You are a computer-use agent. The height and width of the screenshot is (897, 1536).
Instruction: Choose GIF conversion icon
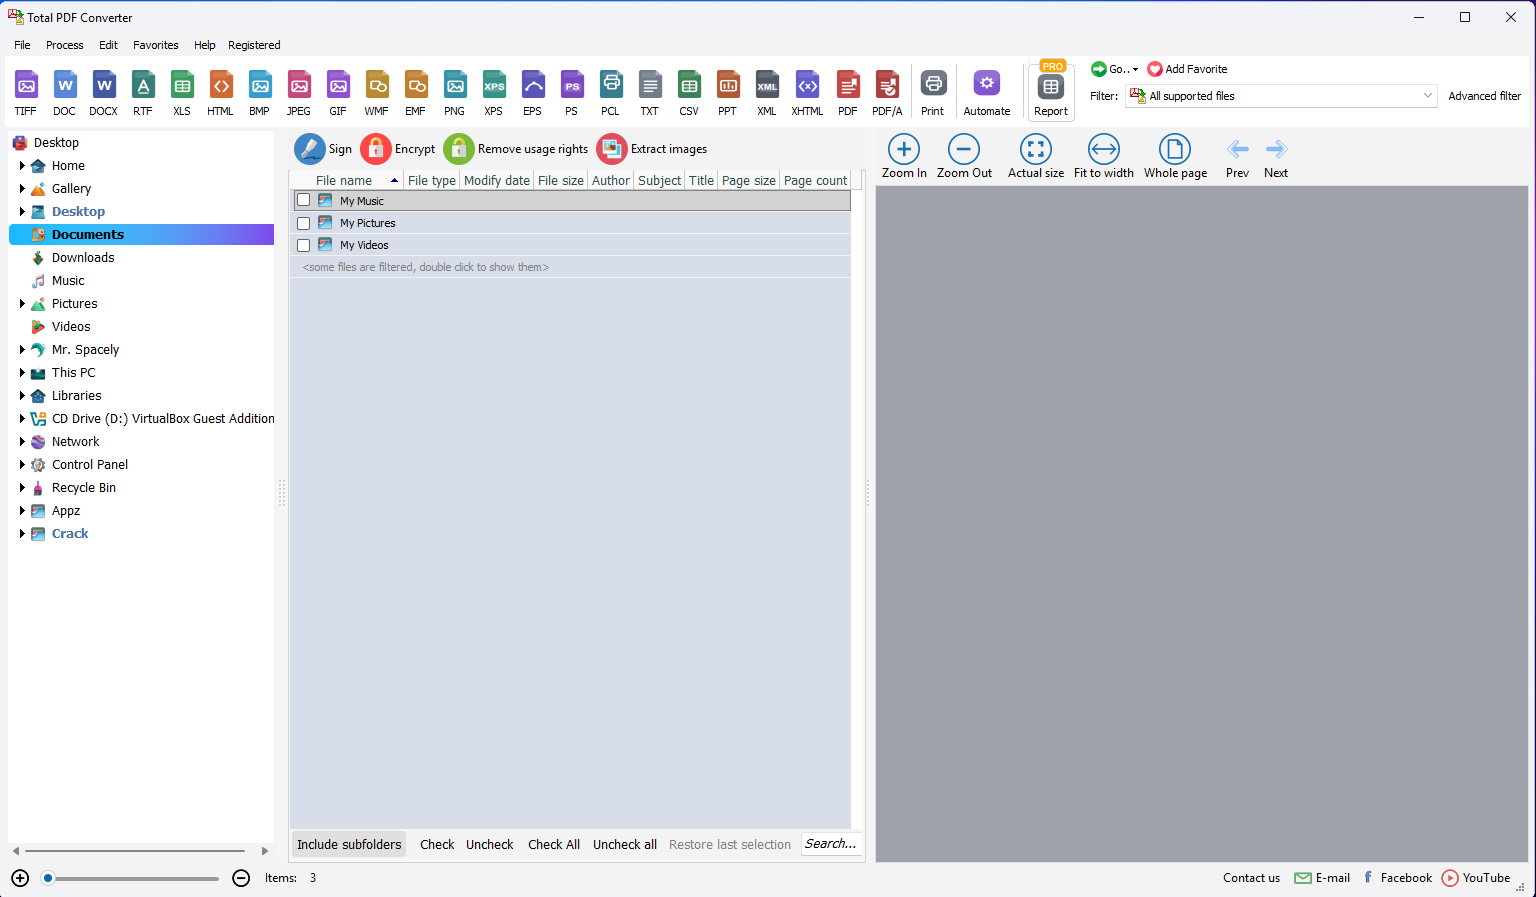[338, 94]
